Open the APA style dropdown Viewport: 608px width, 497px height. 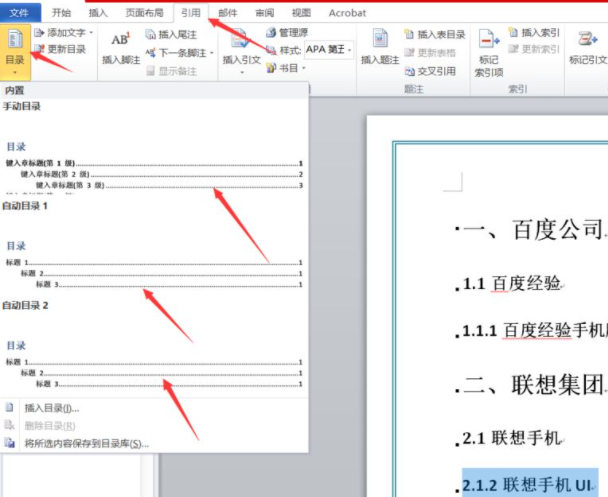click(x=351, y=50)
